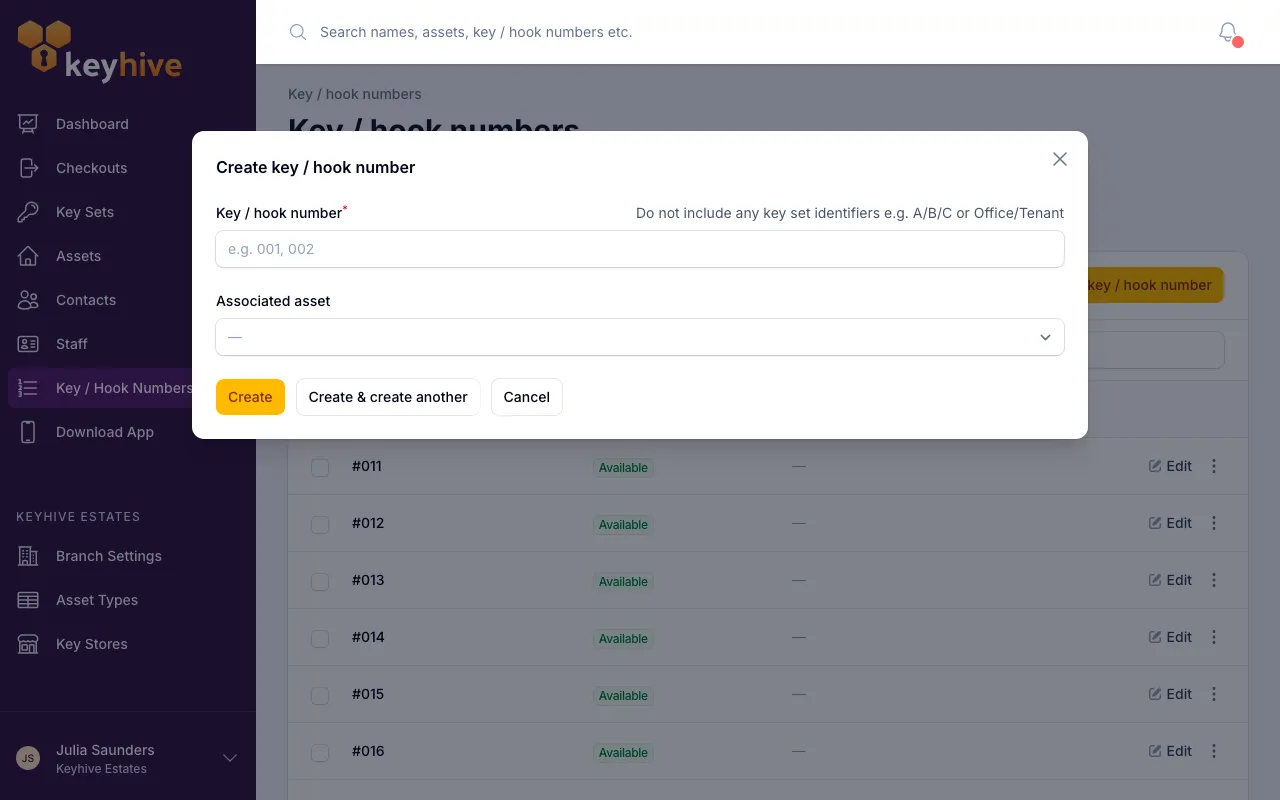Click the Key / Hook Numbers list icon
Viewport: 1280px width, 800px height.
(x=28, y=388)
